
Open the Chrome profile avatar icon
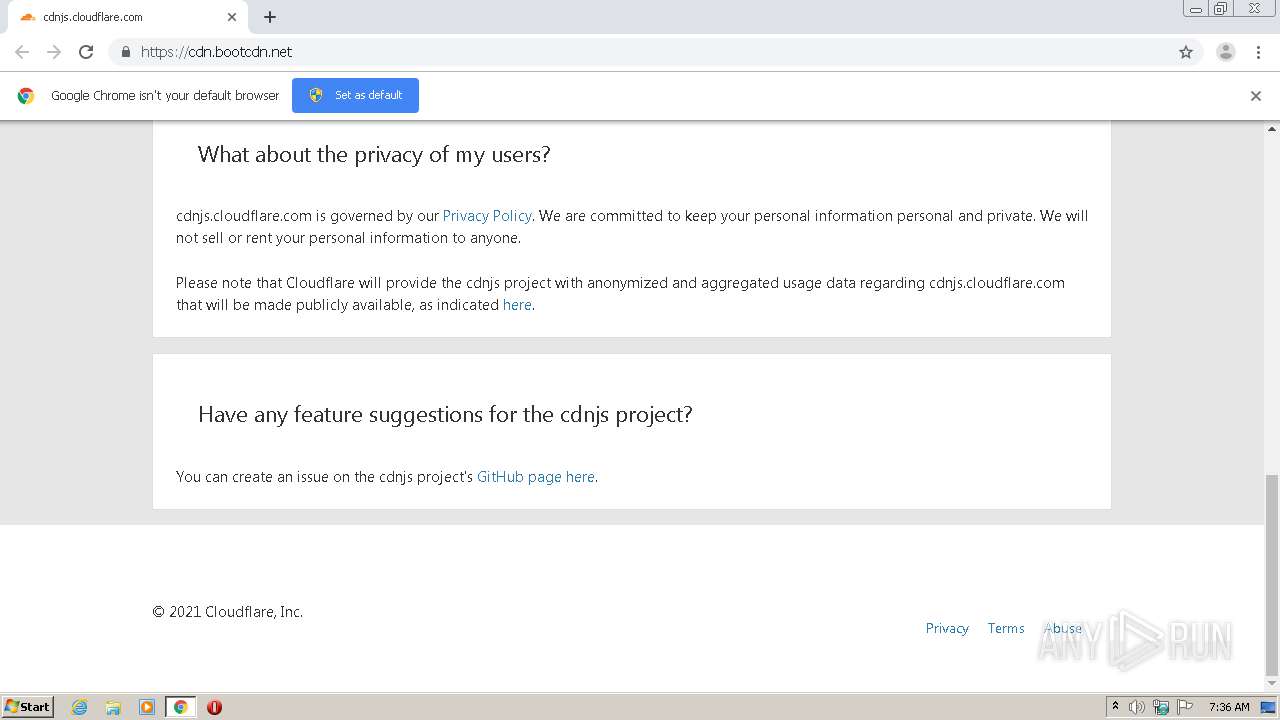[x=1226, y=52]
